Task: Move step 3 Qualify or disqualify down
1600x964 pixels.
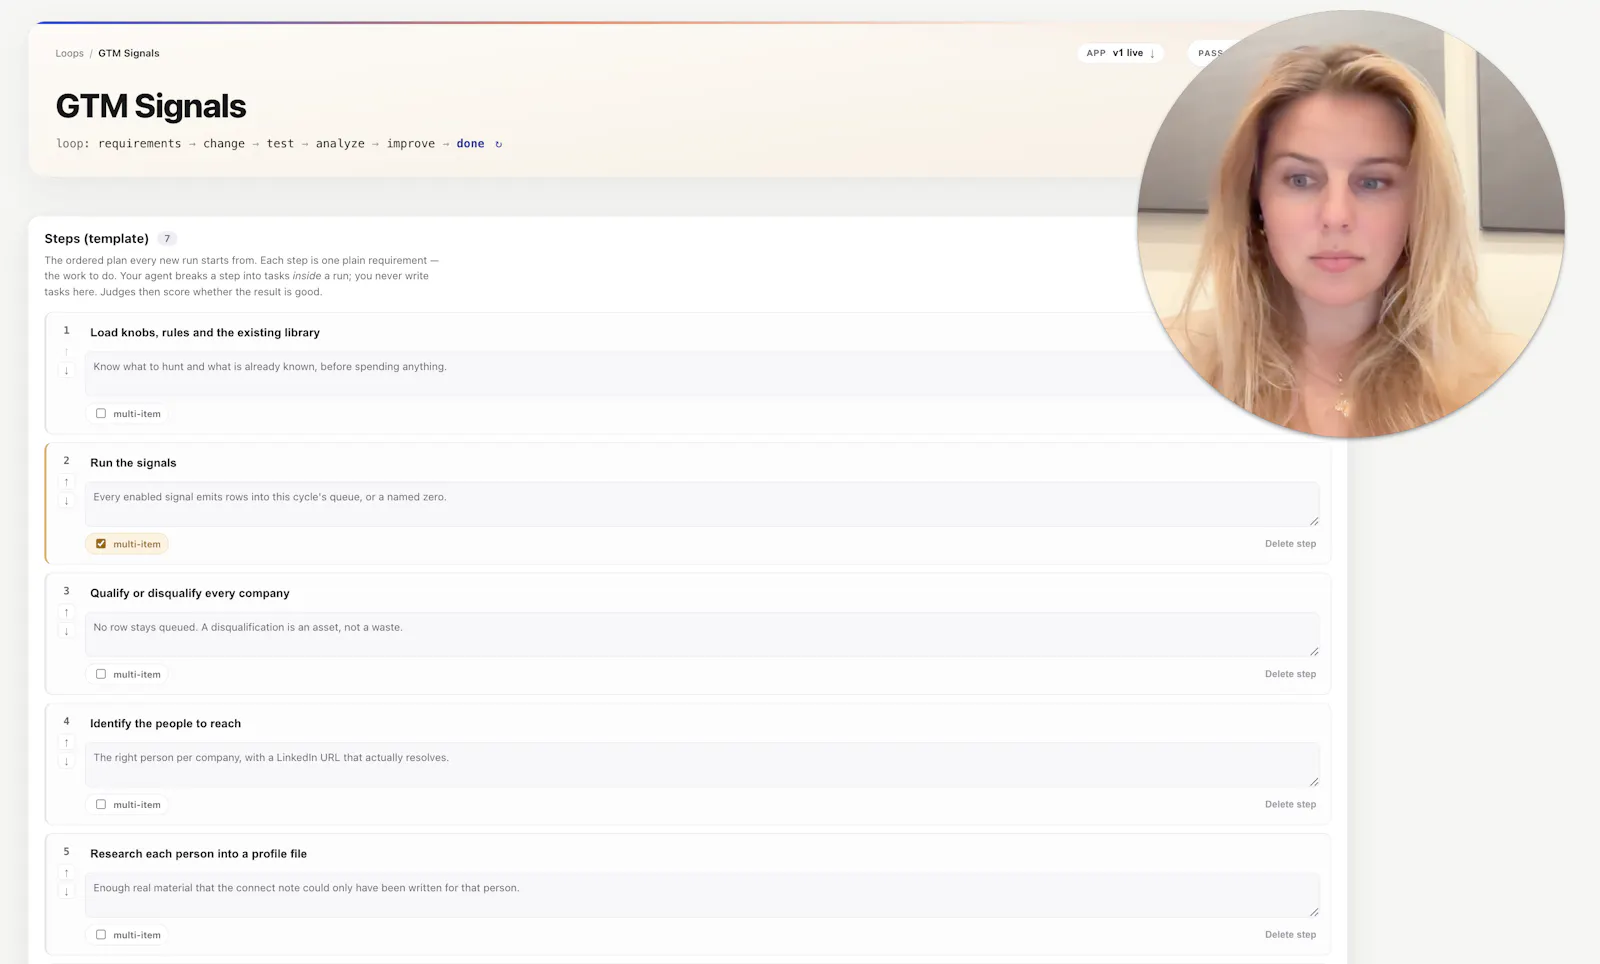Action: pos(67,631)
